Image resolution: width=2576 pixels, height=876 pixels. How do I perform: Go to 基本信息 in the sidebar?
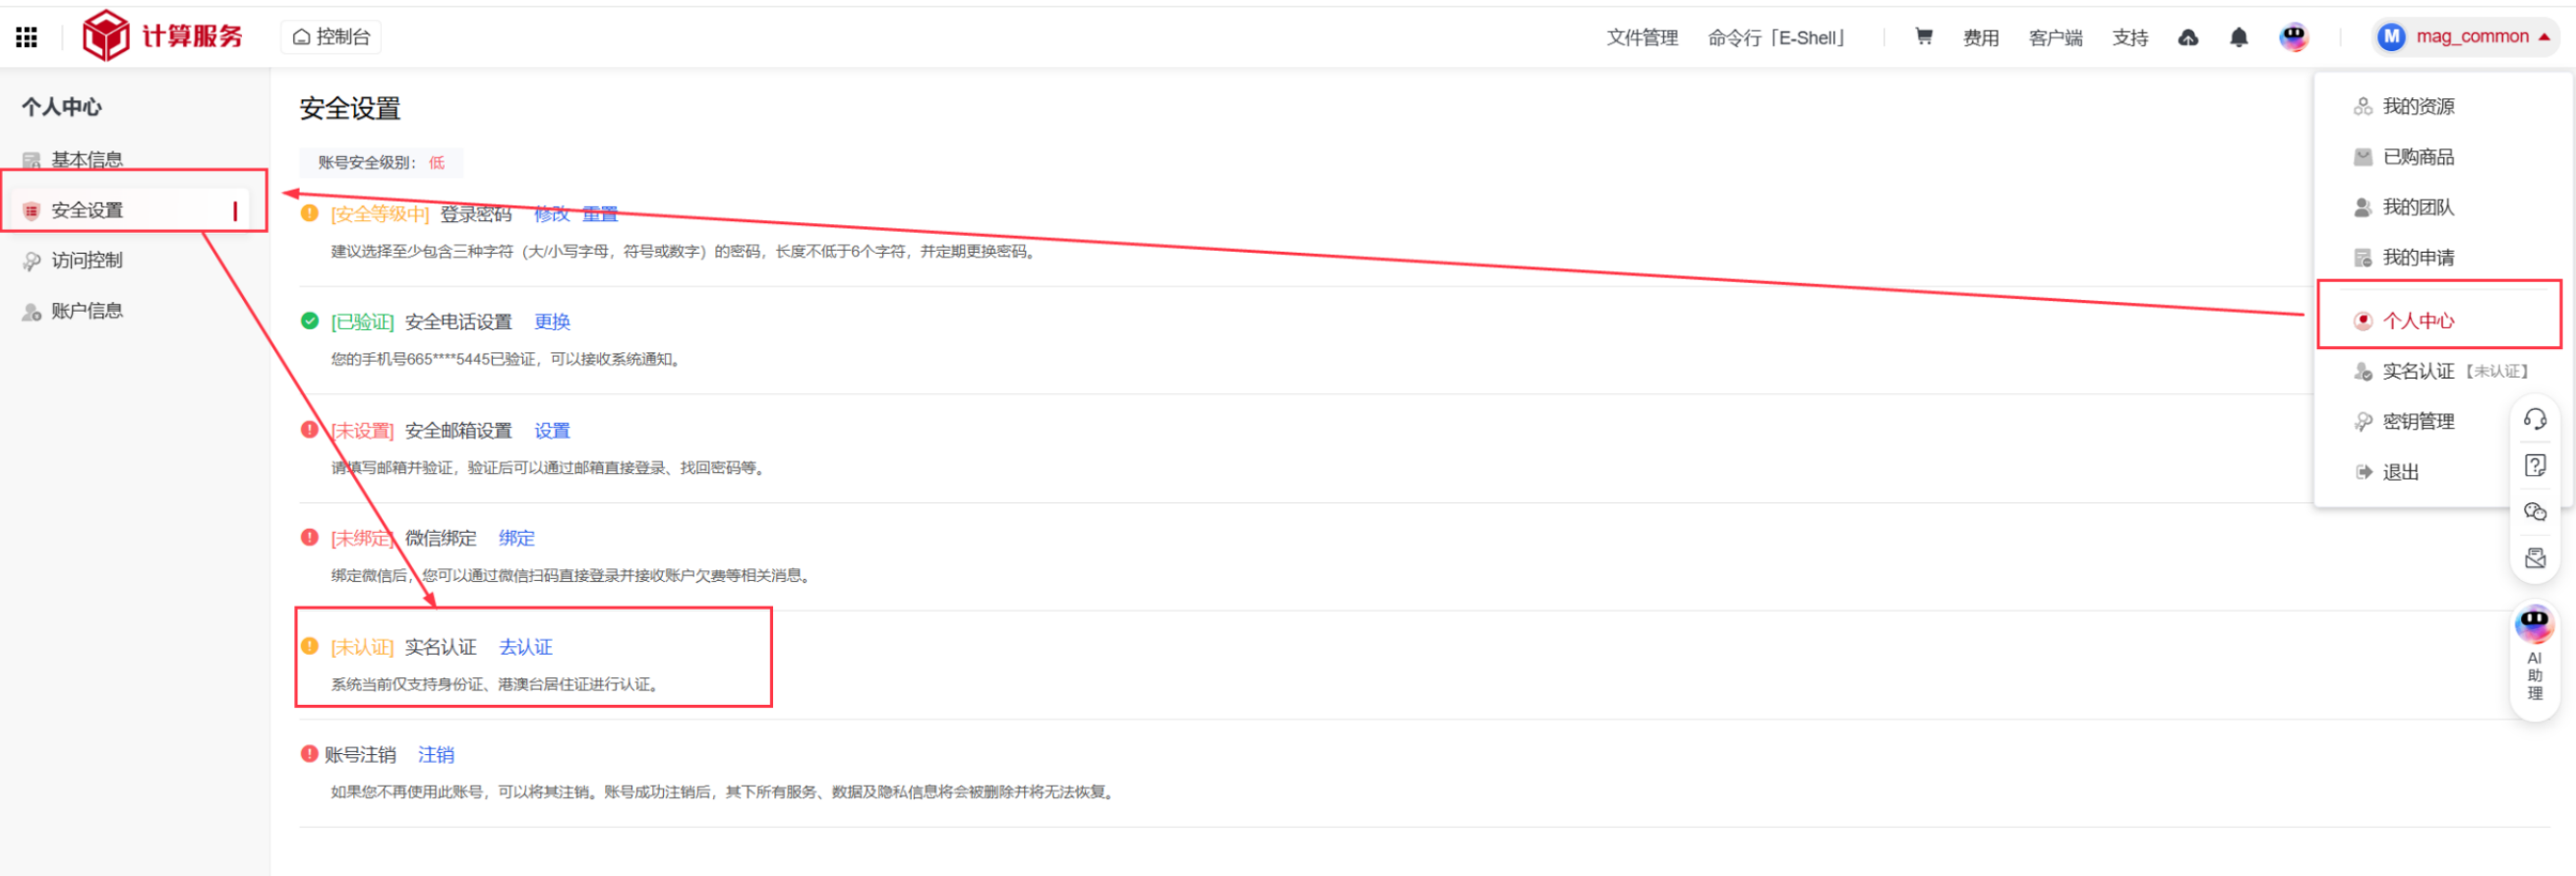(87, 159)
